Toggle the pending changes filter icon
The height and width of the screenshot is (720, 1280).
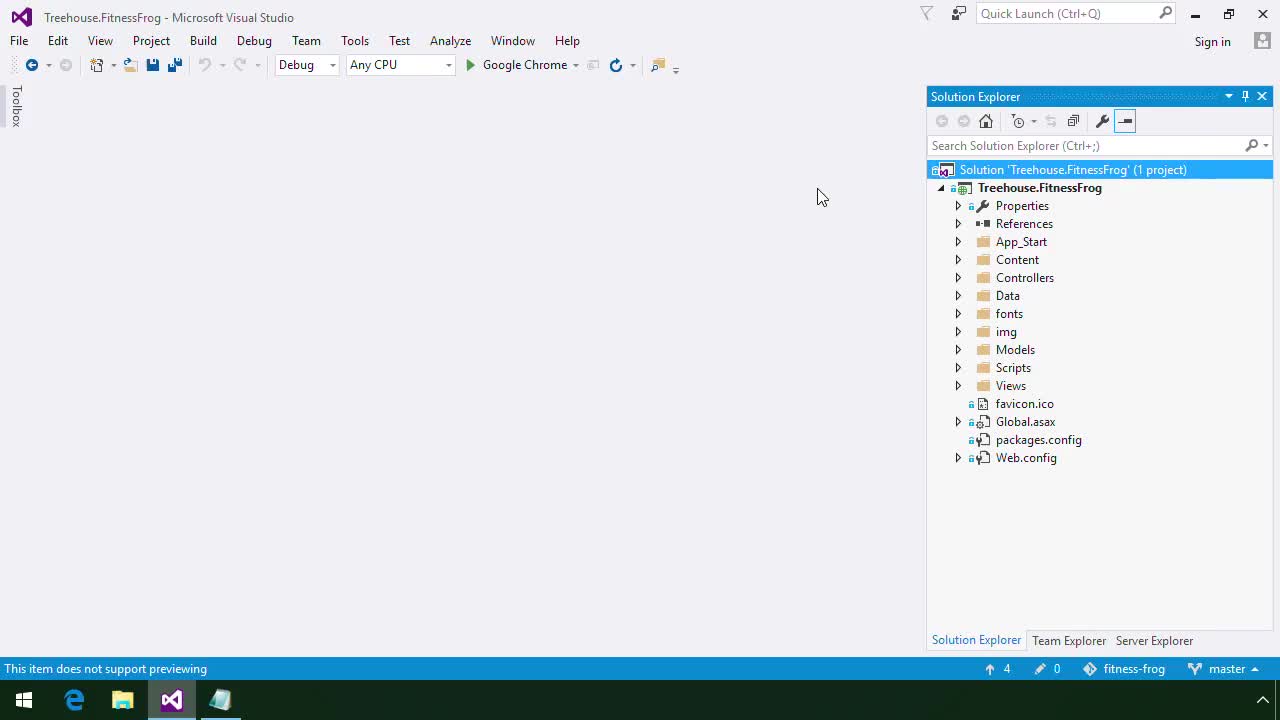point(1017,121)
